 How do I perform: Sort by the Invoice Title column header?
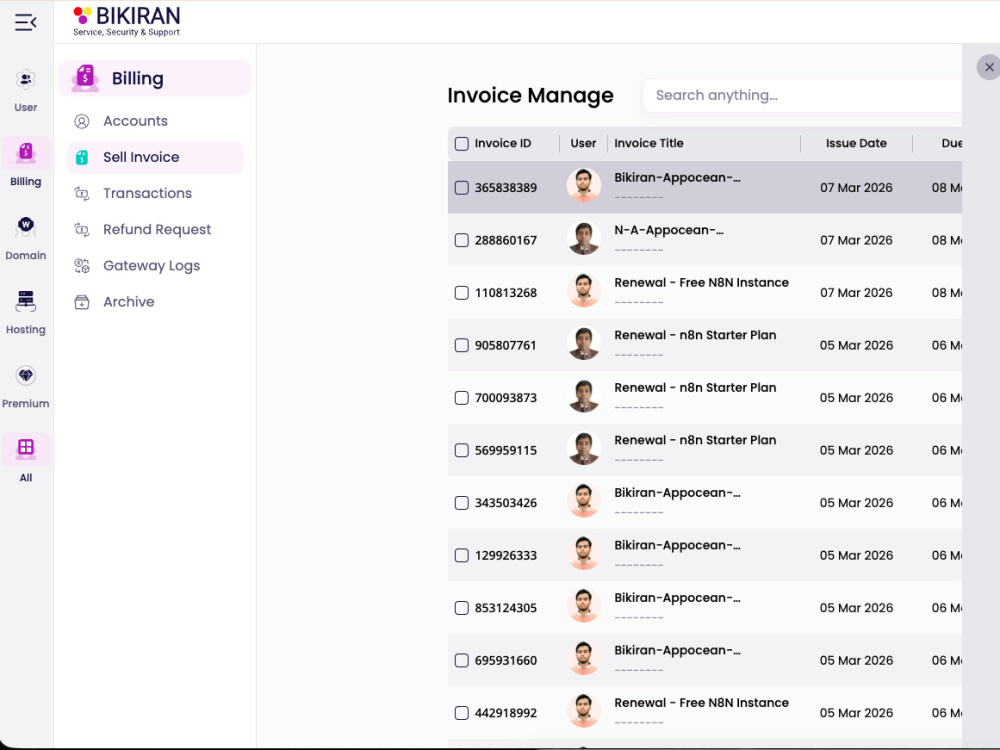coord(649,143)
